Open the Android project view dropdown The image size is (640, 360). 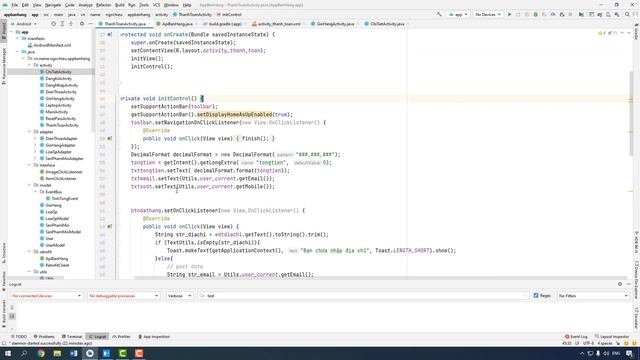click(x=24, y=24)
